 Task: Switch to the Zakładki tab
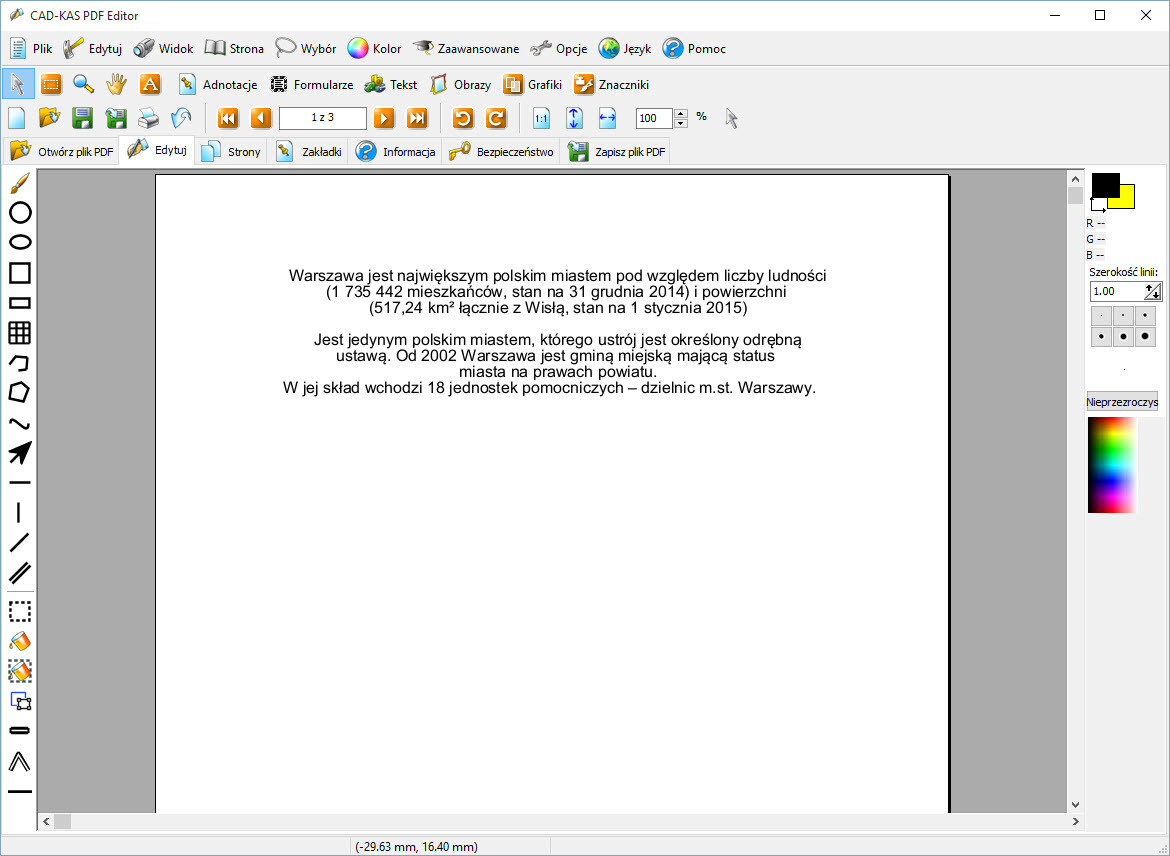(308, 151)
